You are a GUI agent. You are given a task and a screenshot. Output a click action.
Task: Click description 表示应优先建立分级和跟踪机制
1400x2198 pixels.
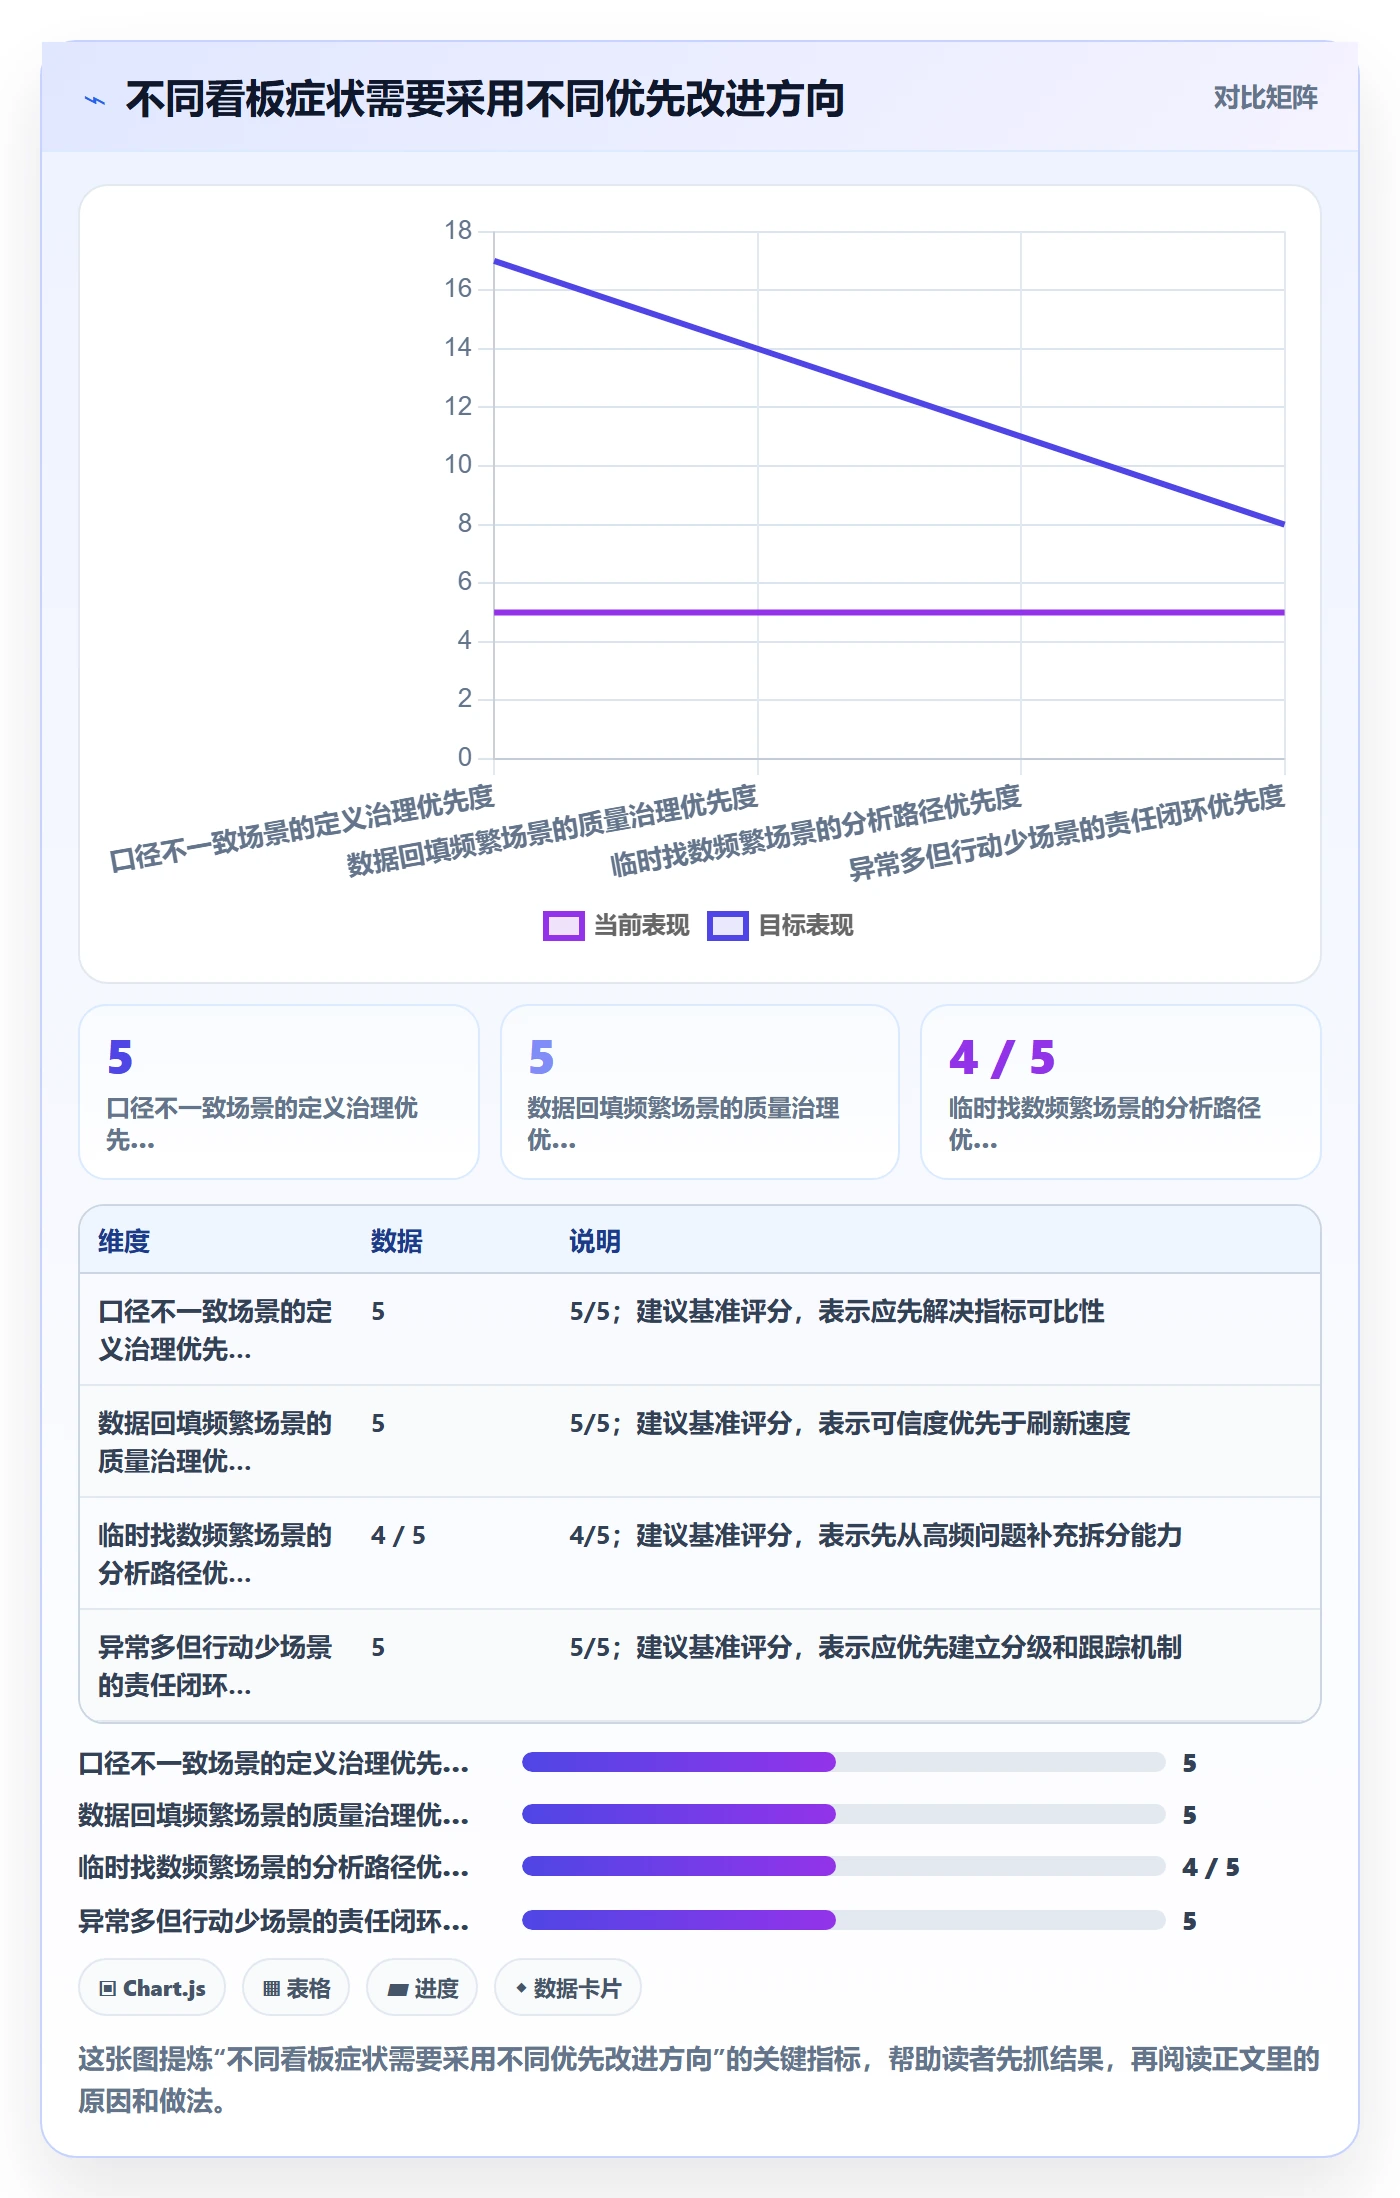[1000, 1647]
